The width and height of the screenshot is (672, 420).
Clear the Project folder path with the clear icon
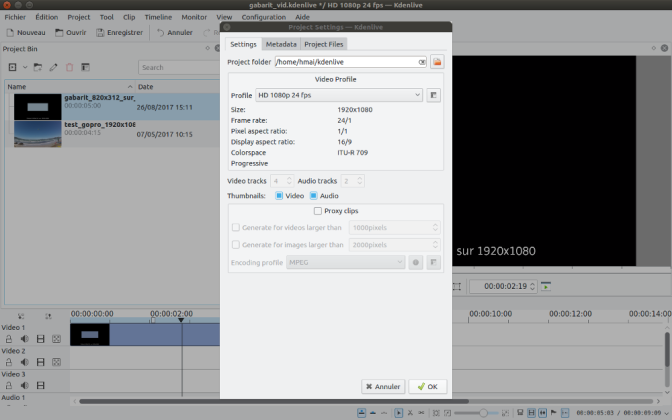[422, 62]
